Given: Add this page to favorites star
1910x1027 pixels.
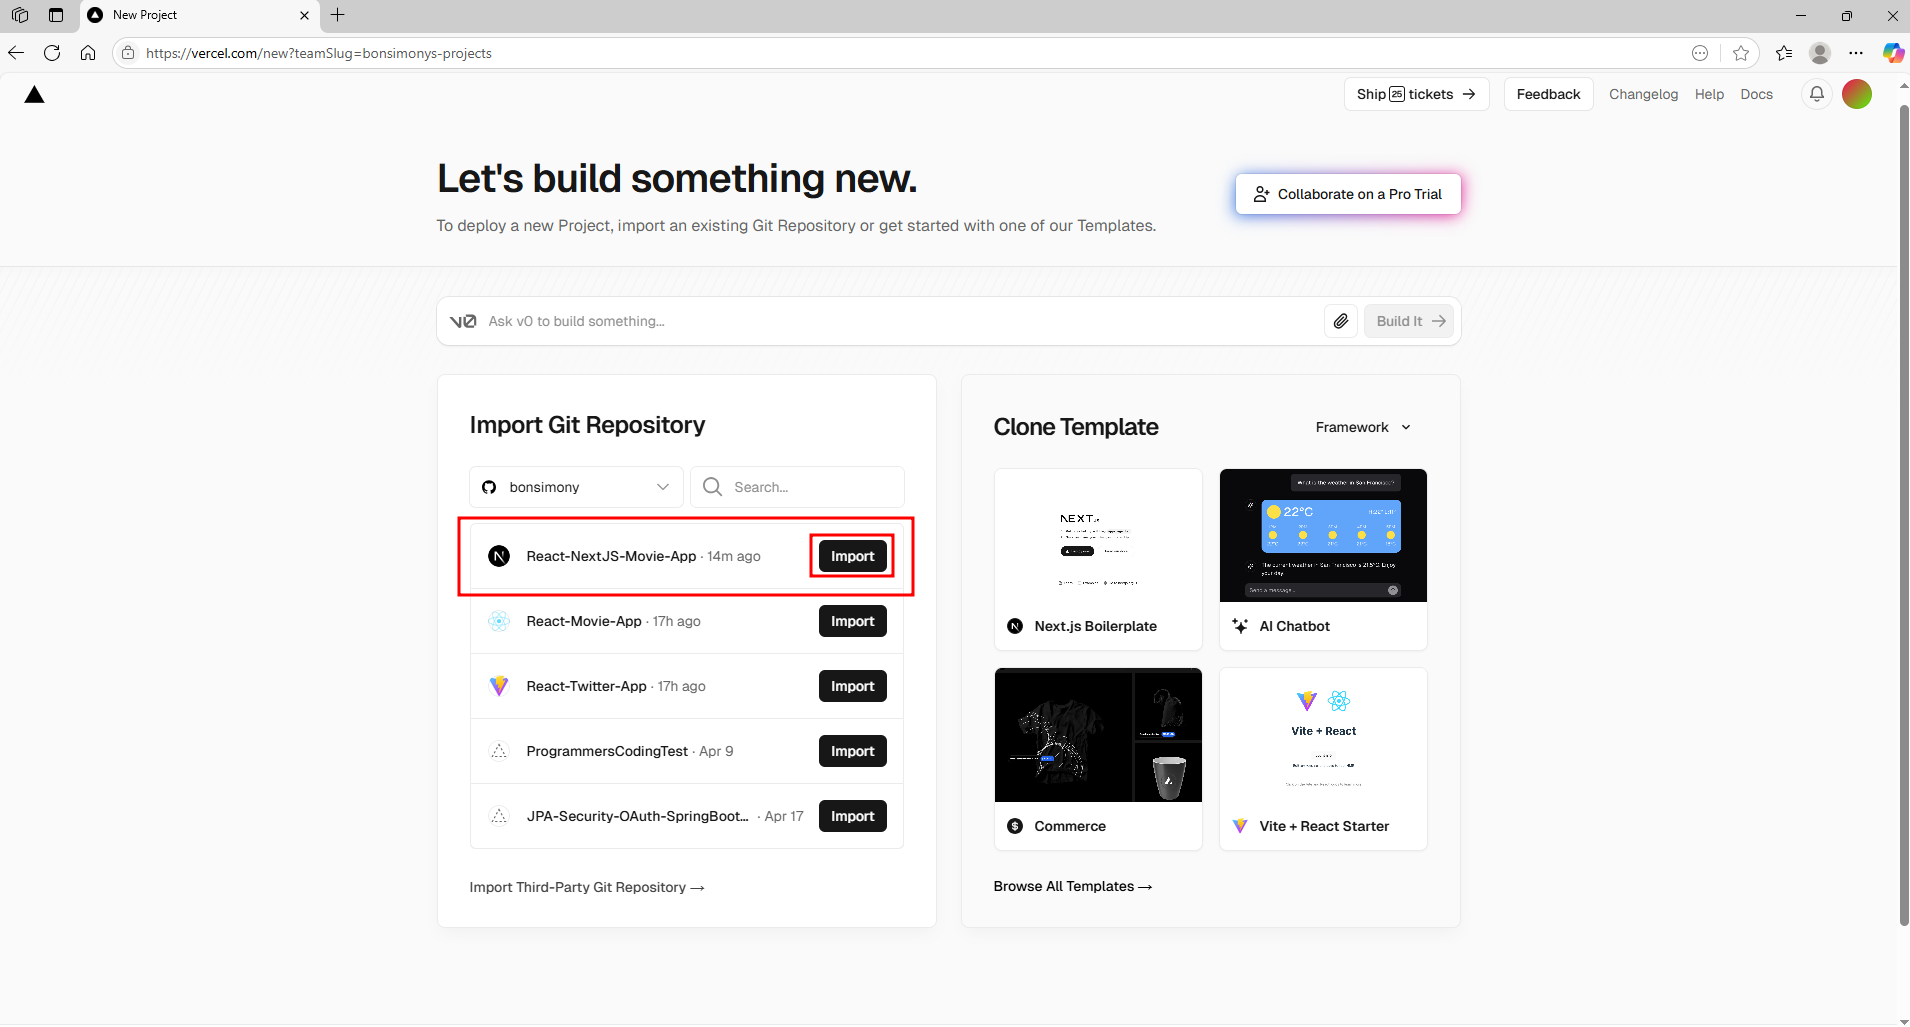Looking at the screenshot, I should coord(1741,53).
